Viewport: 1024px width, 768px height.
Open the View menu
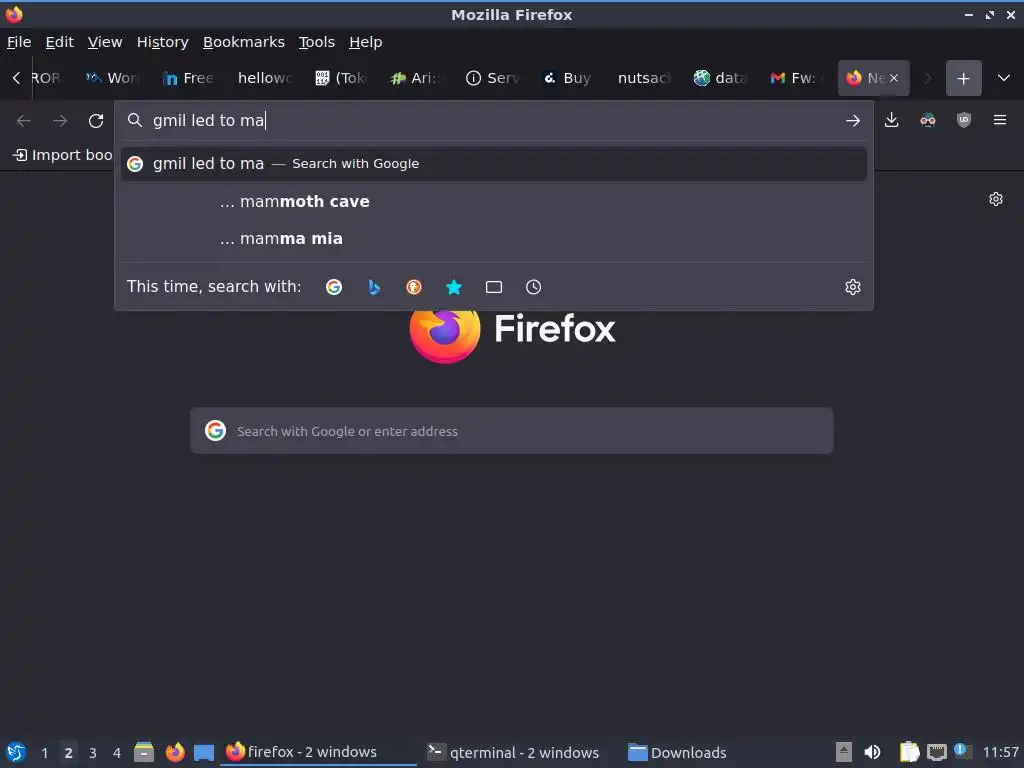[x=105, y=42]
